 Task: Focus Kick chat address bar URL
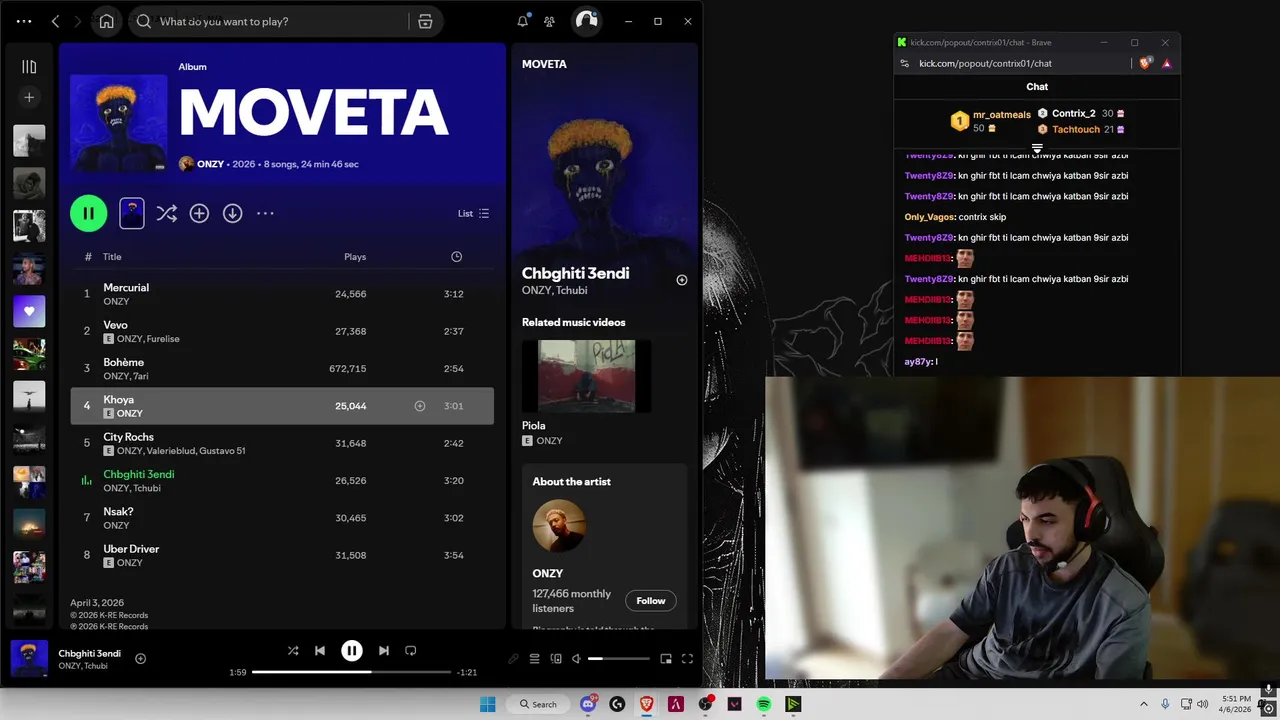pos(985,63)
